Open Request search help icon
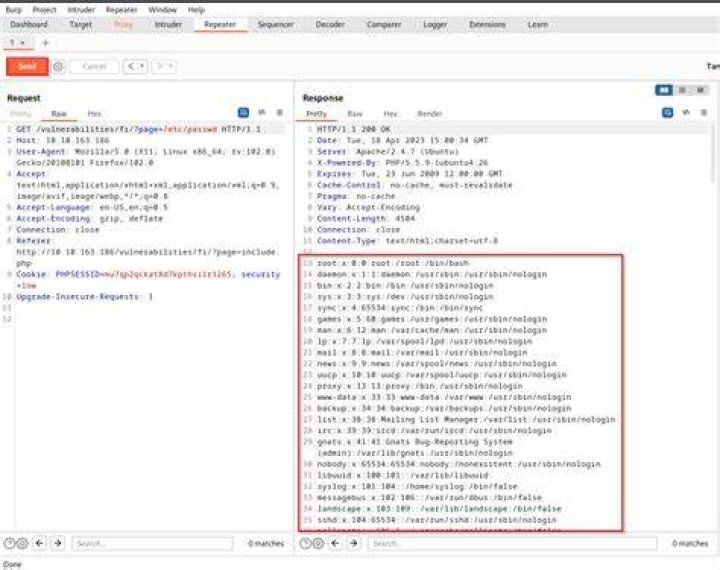Viewport: 720px width, 570px height. point(9,544)
